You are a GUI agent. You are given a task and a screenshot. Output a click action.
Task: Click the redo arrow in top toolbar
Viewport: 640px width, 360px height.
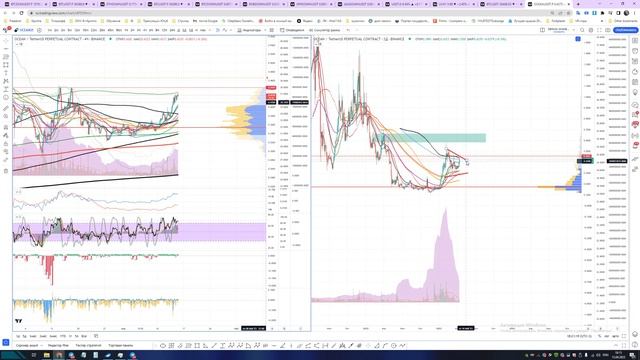[x=356, y=30]
